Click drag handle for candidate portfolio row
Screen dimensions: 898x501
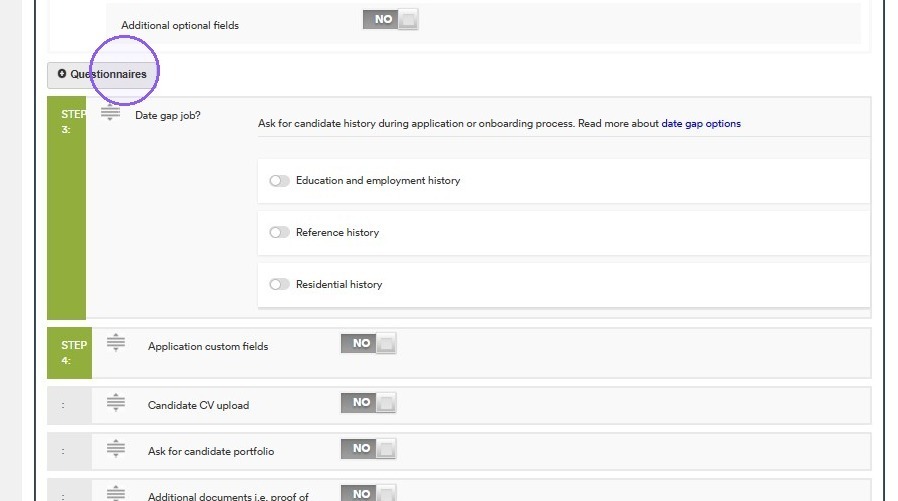pos(116,448)
